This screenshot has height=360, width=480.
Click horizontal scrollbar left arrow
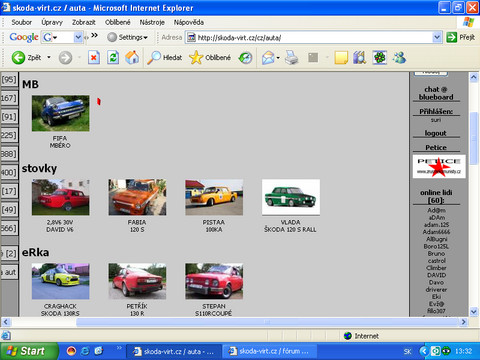coord(5,322)
